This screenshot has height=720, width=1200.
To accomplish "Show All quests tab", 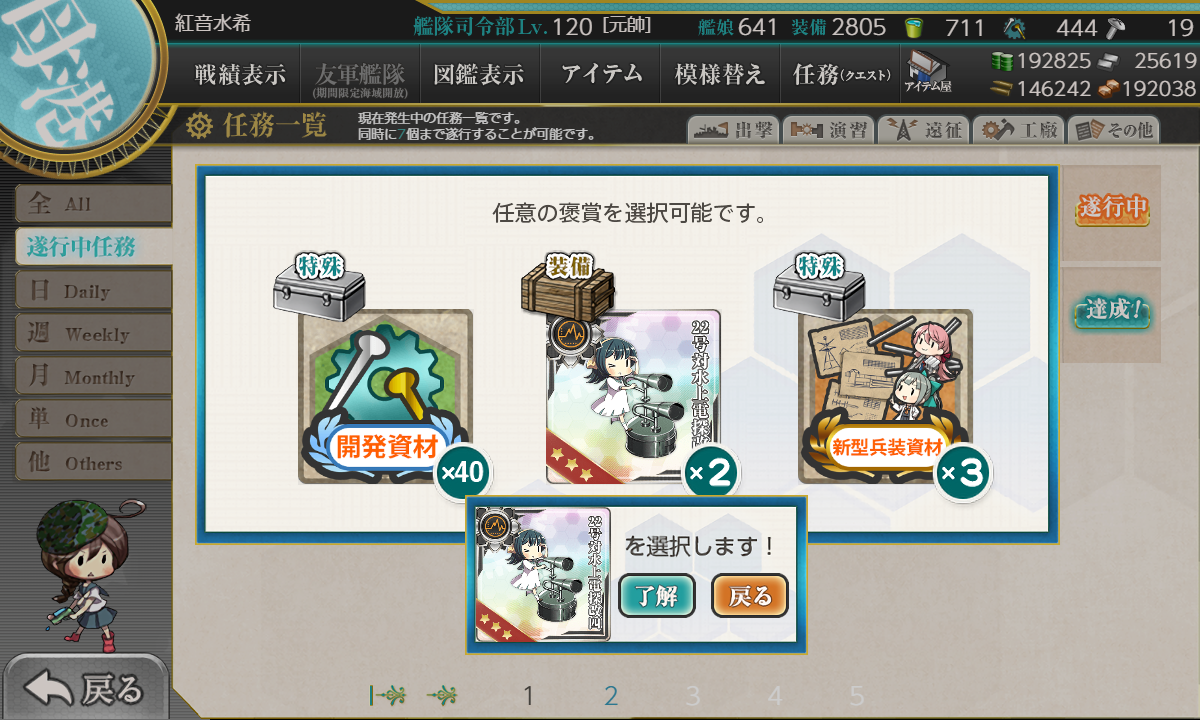I will click(93, 204).
